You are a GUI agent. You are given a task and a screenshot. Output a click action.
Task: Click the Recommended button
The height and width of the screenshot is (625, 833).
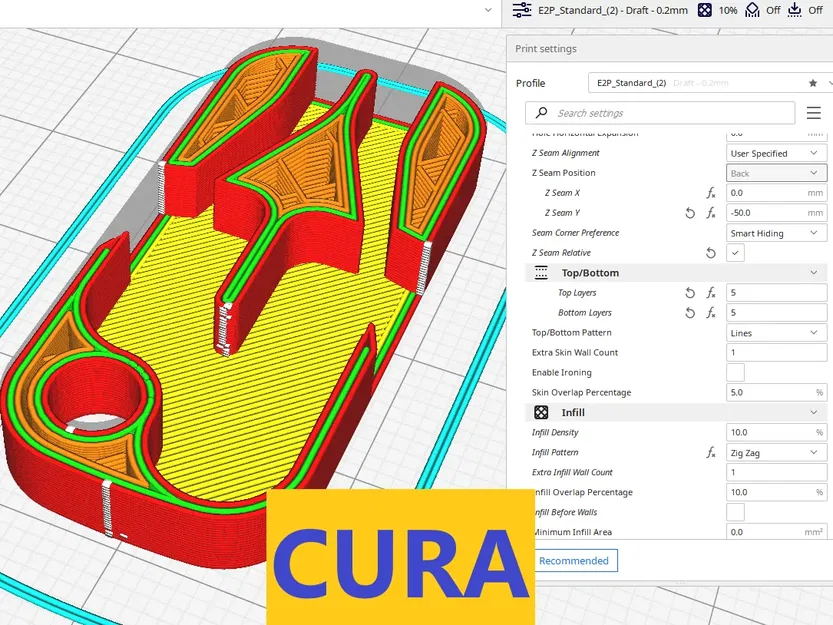(574, 561)
